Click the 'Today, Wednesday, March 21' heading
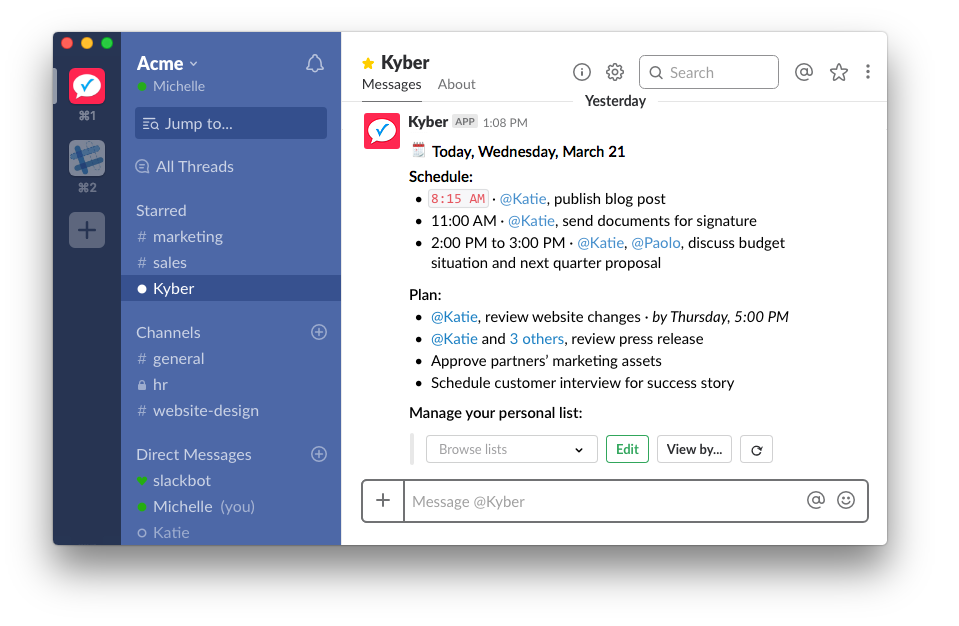Viewport: 959px width, 626px height. 528,152
